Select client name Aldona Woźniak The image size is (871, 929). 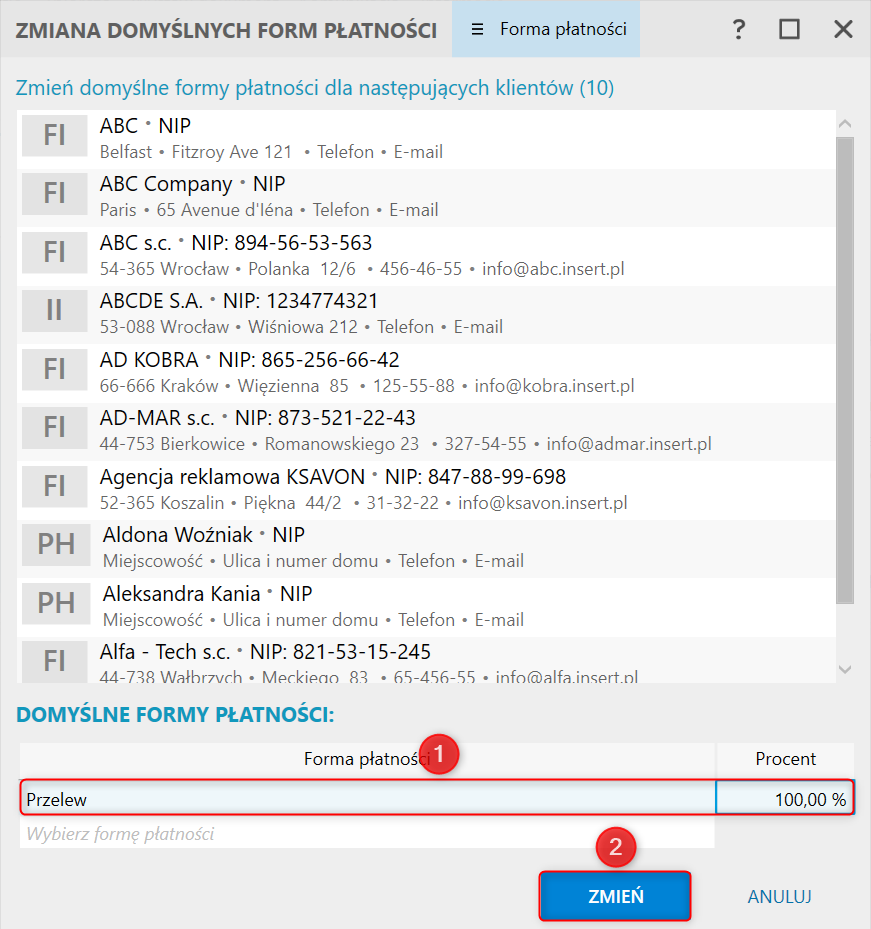178,535
